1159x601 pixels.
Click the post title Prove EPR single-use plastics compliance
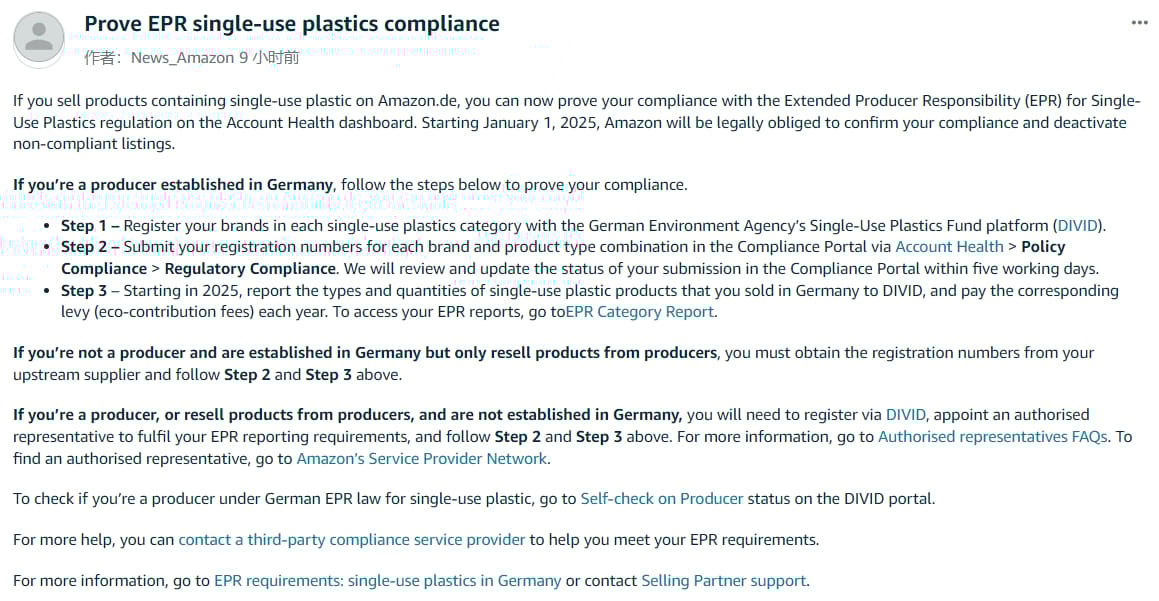(292, 24)
